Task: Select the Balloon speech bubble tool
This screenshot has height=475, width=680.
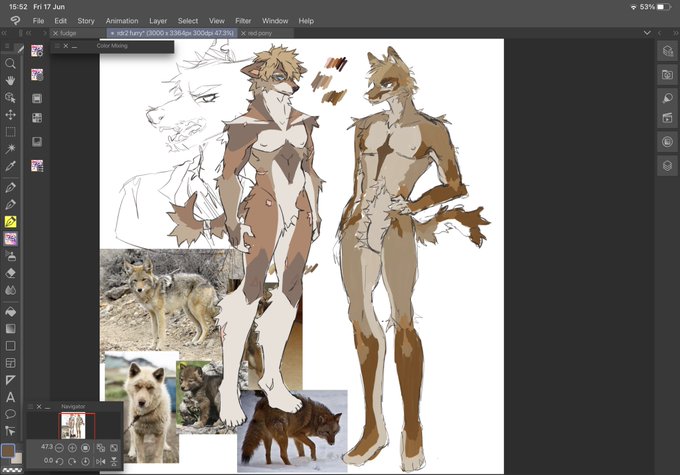Action: click(x=10, y=414)
